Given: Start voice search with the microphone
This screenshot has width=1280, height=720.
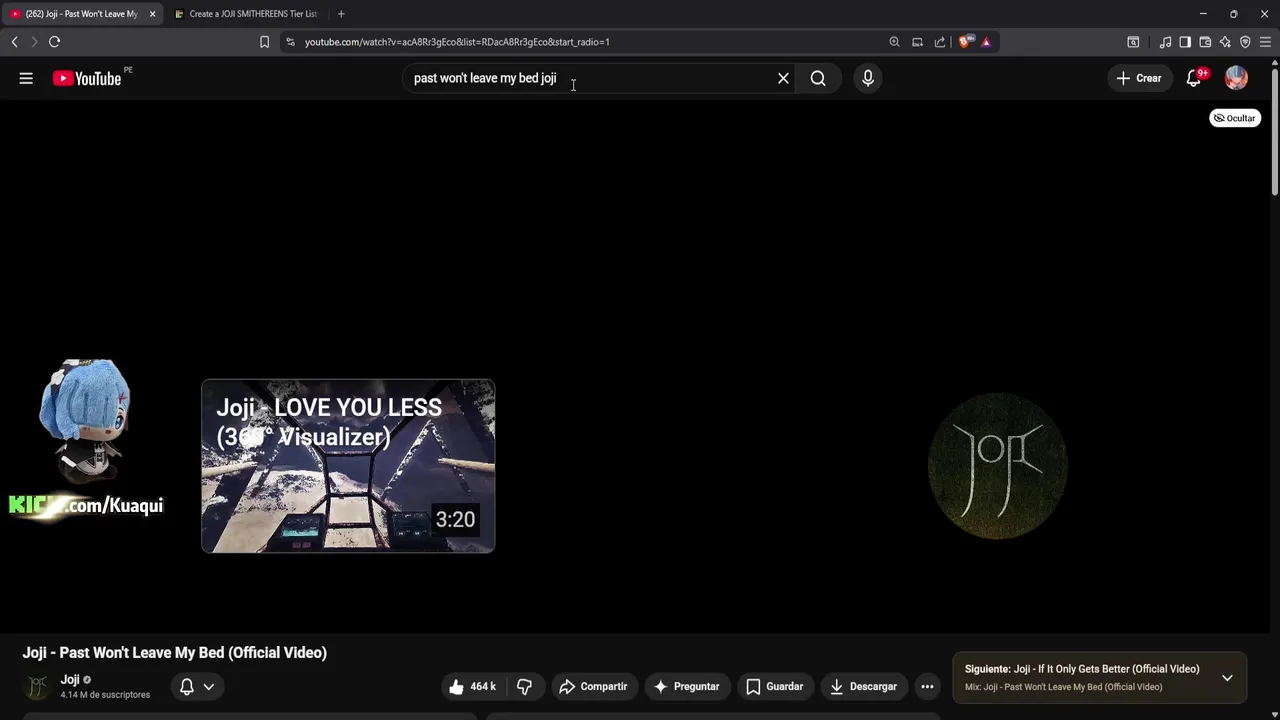Looking at the screenshot, I should (868, 78).
